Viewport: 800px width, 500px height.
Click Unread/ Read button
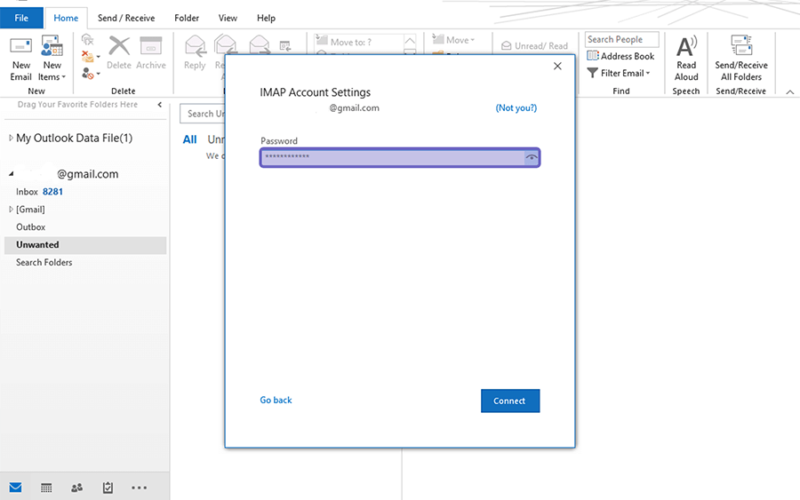535,46
